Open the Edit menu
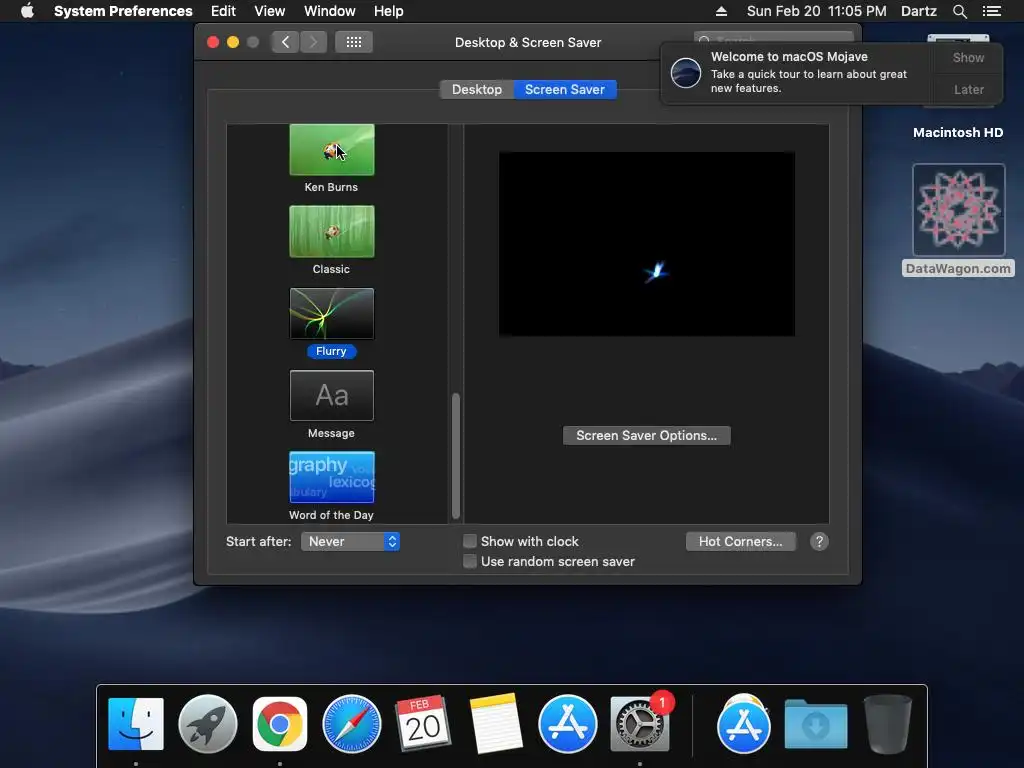 tap(223, 11)
